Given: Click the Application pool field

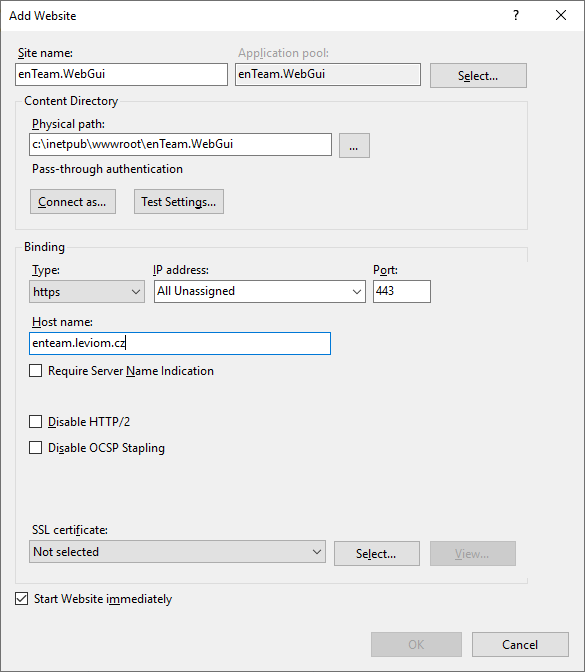Looking at the screenshot, I should pyautogui.click(x=328, y=75).
